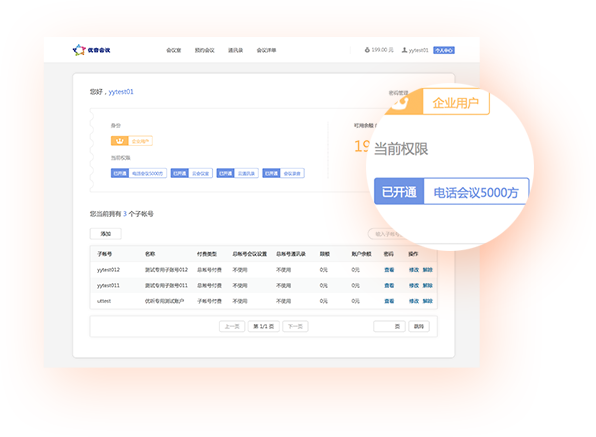
Task: Click the enlarged 电话会议5000方 permission badge
Action: [452, 192]
